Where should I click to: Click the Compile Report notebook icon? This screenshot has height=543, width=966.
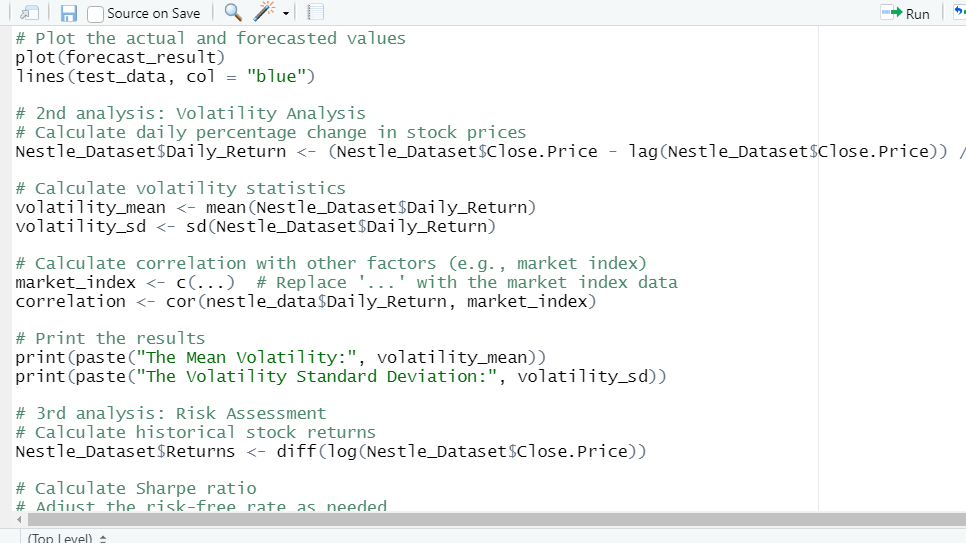tap(315, 12)
